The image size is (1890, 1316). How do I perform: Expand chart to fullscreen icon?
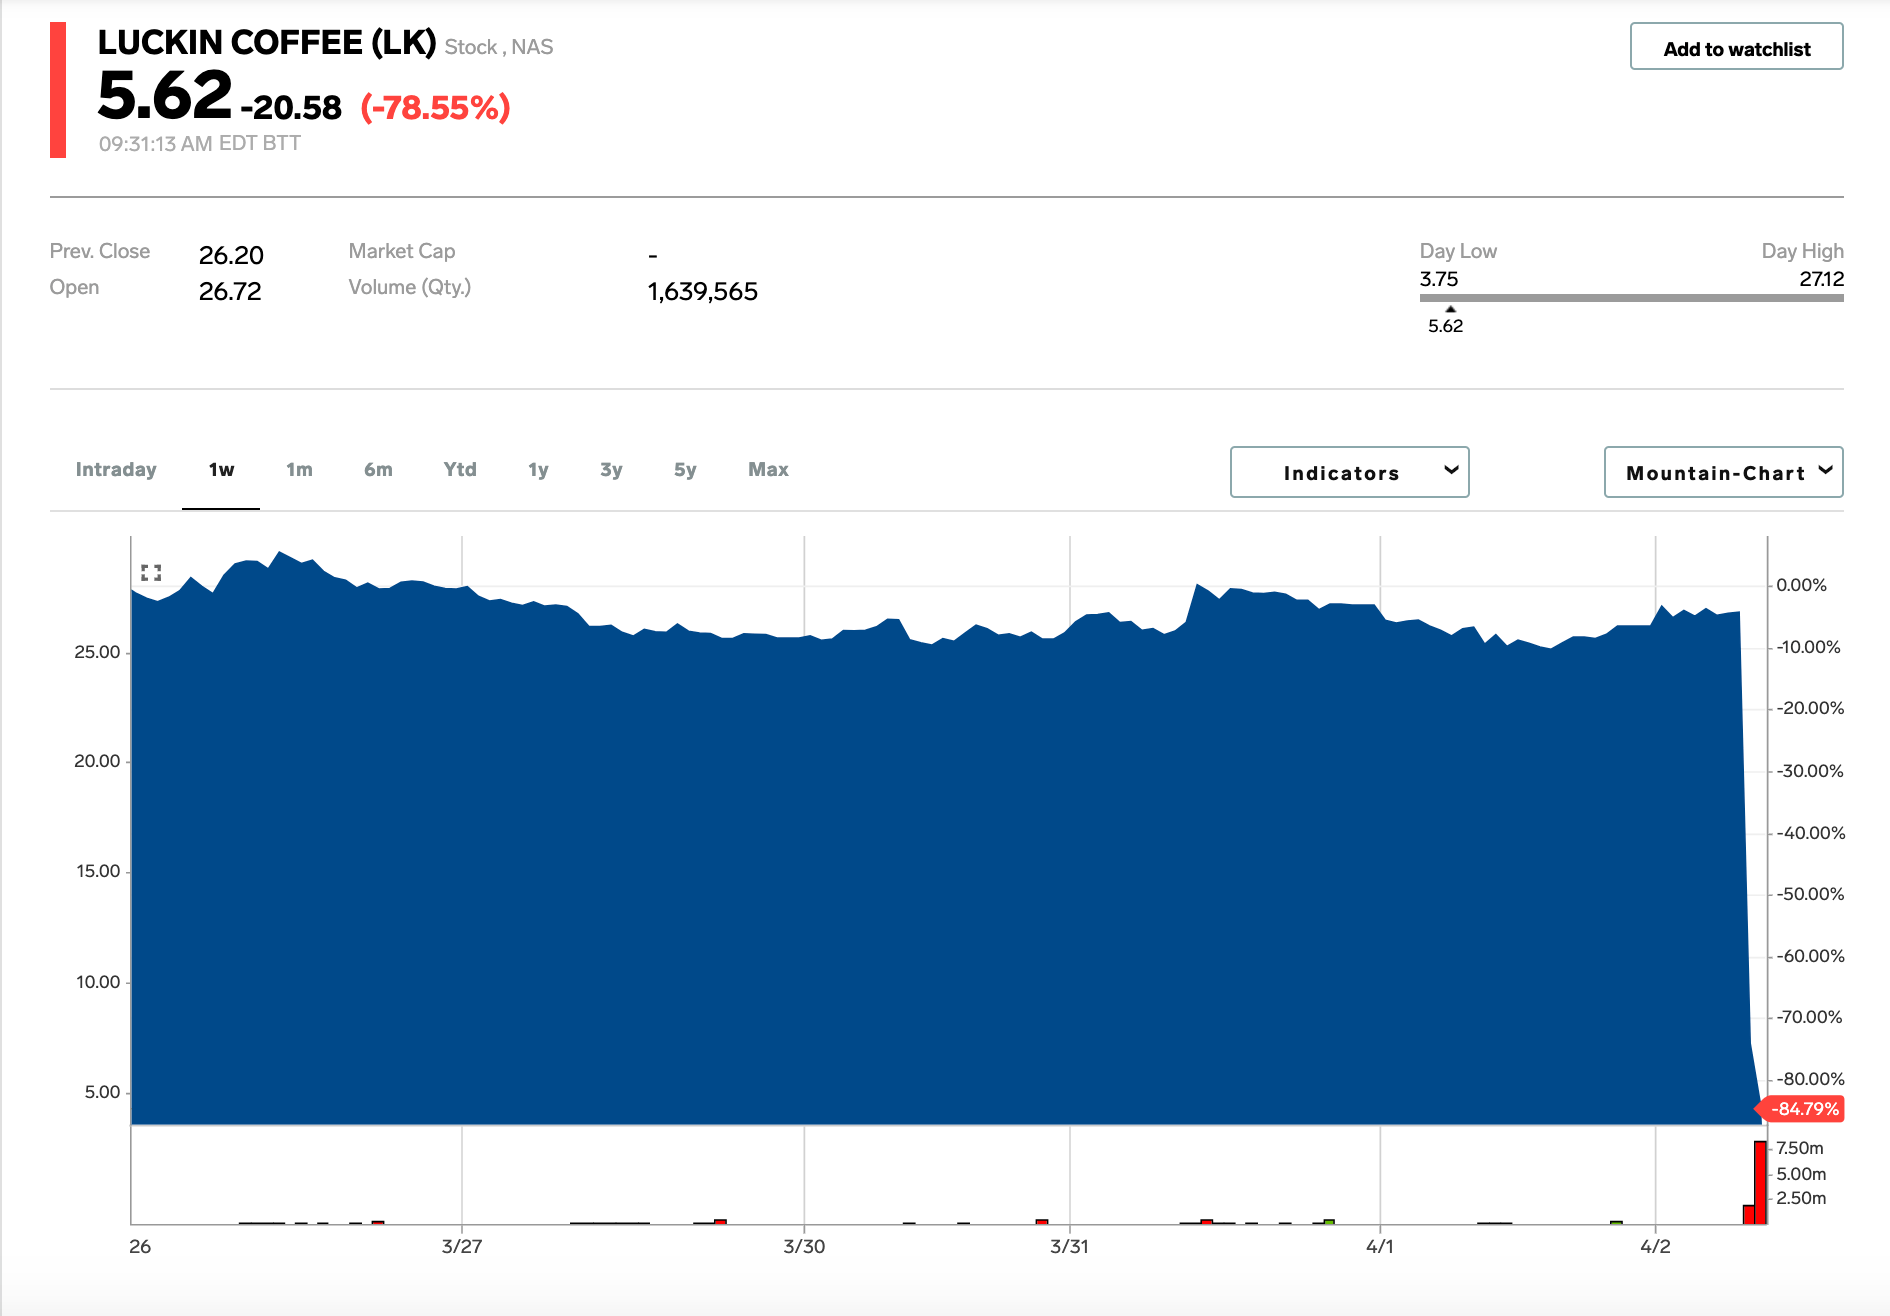click(151, 573)
